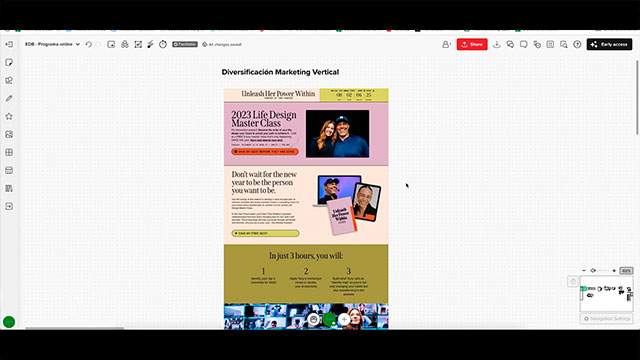Viewport: 640px width, 360px height.
Task: Click the zoom out minus button
Action: [x=584, y=271]
